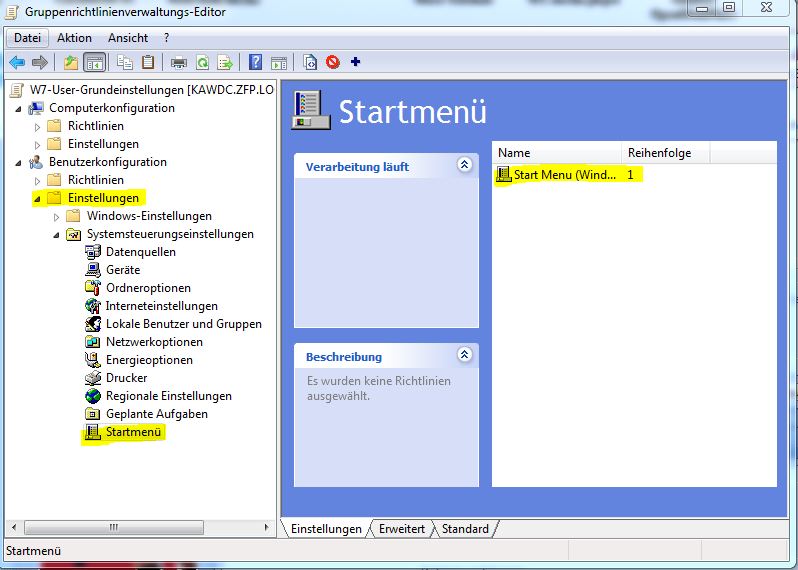The width and height of the screenshot is (798, 570).
Task: Select Computerkonfiguration in the tree
Action: (111, 108)
